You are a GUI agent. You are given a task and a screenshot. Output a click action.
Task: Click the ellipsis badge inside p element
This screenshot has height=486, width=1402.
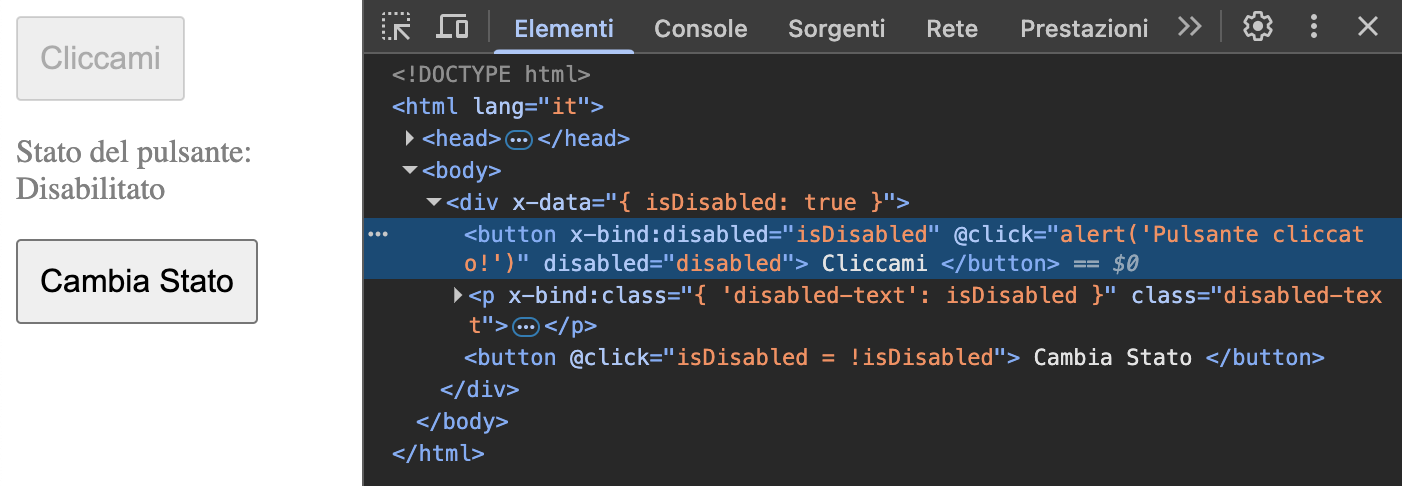[x=526, y=326]
